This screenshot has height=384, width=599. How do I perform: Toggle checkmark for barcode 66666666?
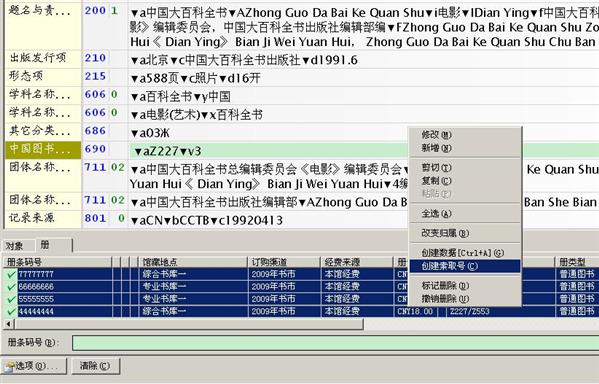coord(11,287)
